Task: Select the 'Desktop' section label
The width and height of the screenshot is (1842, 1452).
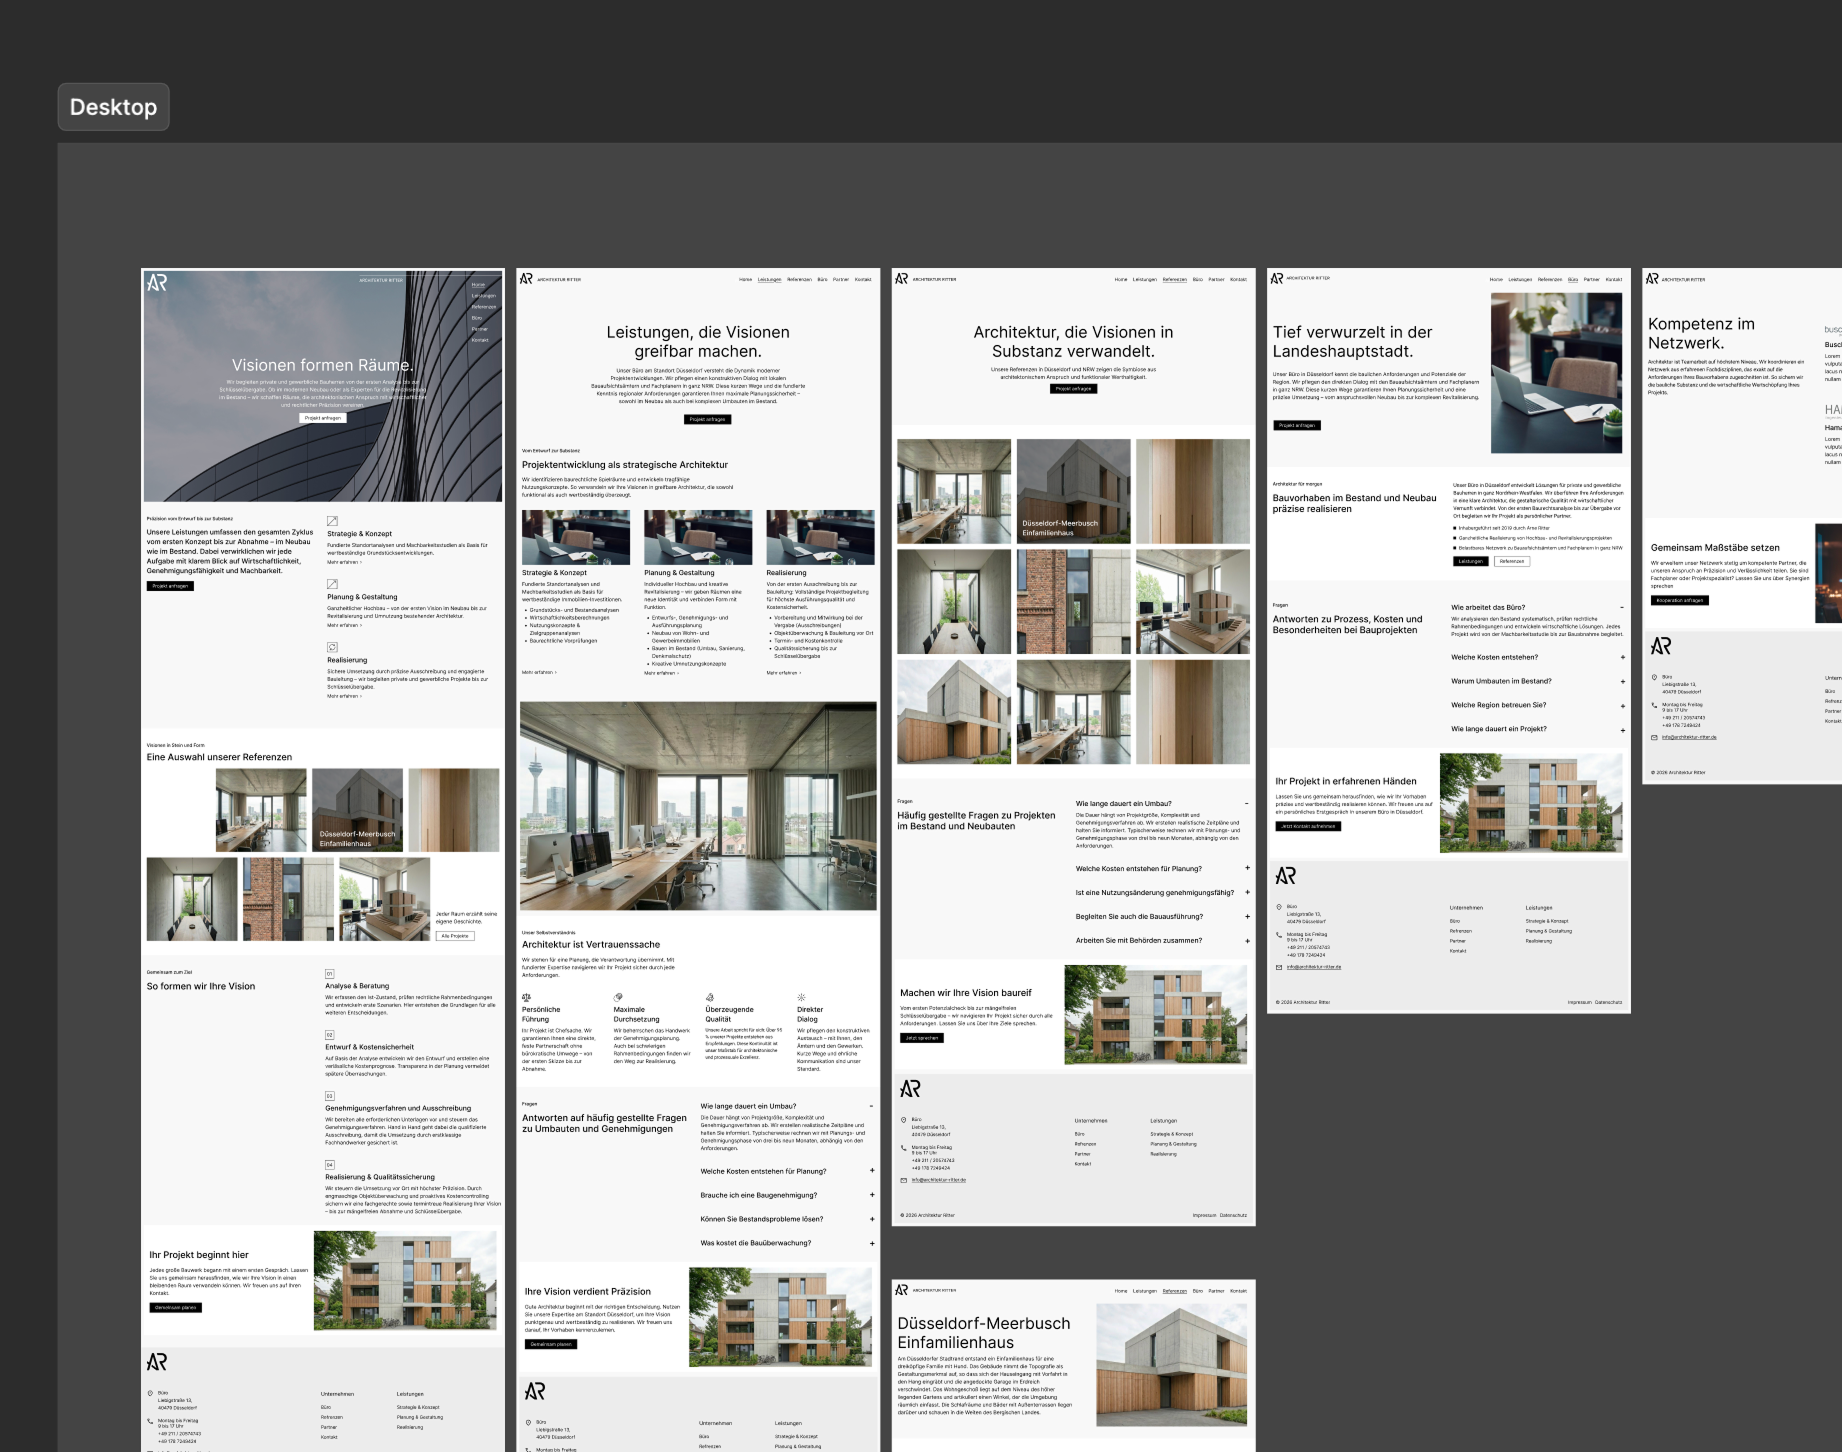Action: point(113,107)
